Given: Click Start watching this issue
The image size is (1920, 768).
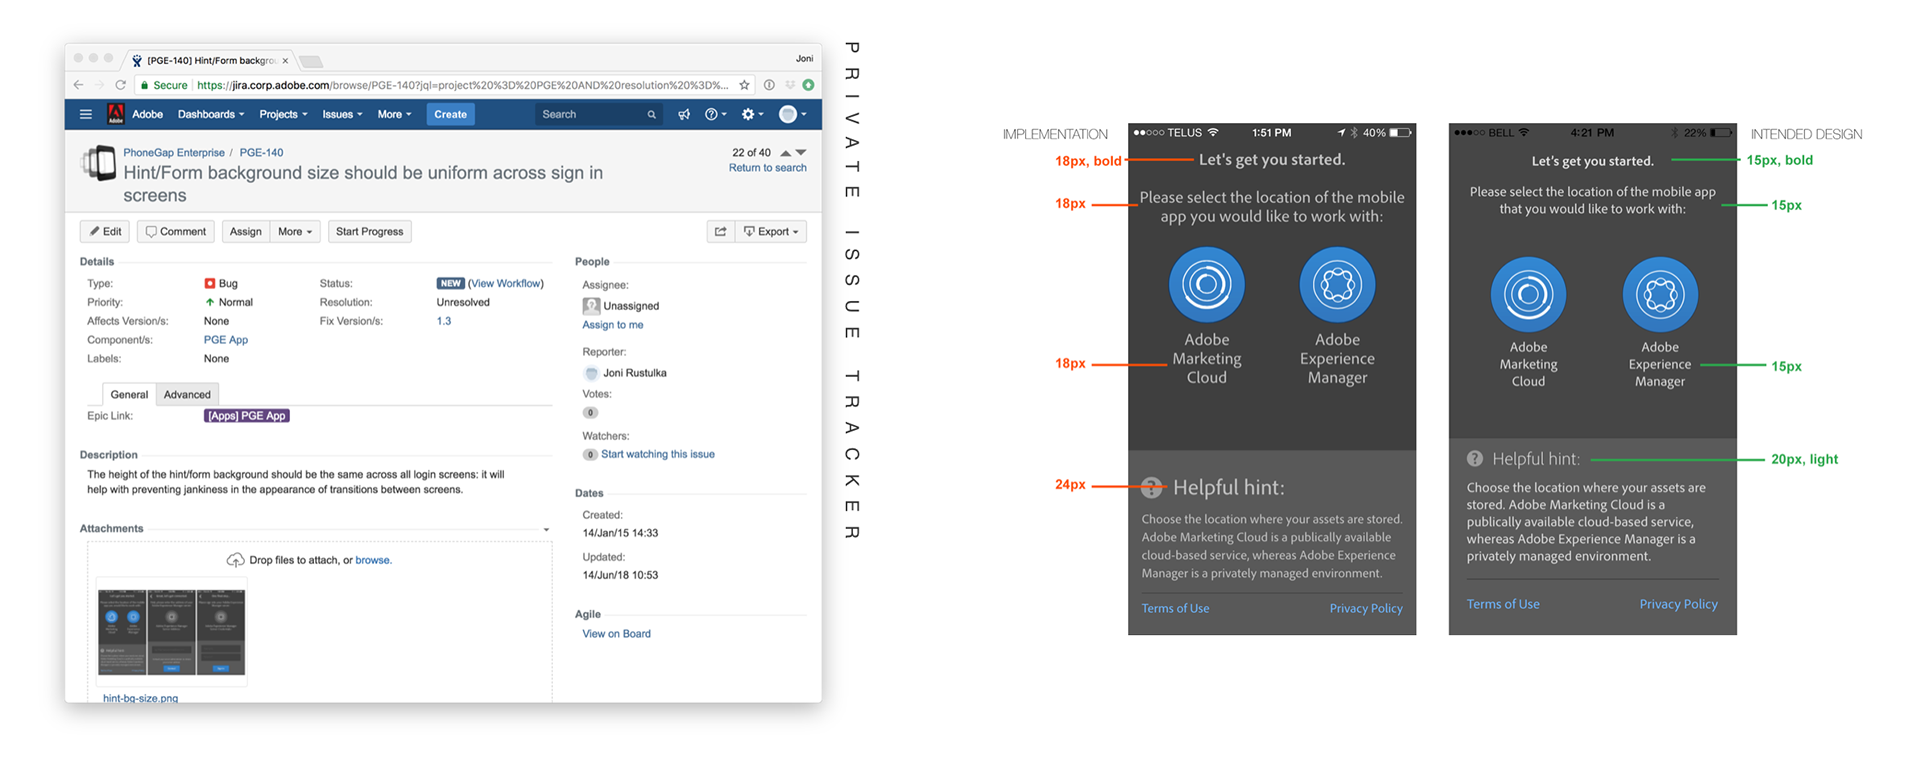Looking at the screenshot, I should click(658, 454).
